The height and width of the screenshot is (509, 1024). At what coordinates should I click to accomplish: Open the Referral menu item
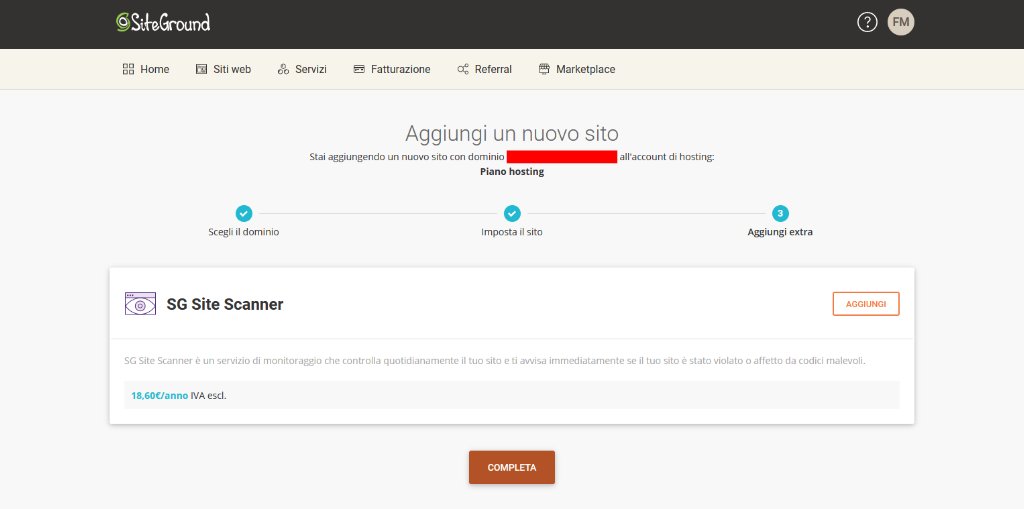tap(485, 69)
